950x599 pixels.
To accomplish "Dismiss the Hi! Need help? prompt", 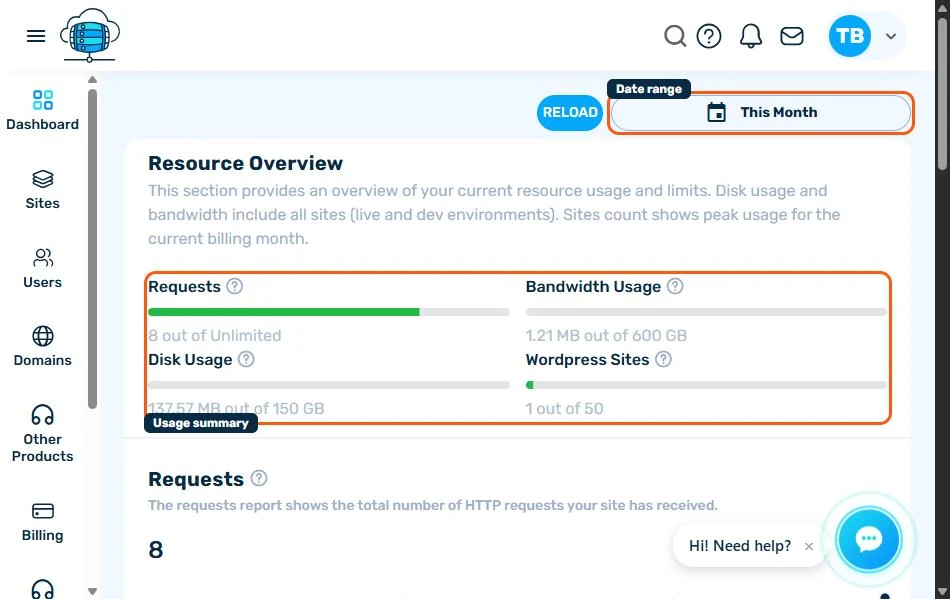I will [x=809, y=546].
